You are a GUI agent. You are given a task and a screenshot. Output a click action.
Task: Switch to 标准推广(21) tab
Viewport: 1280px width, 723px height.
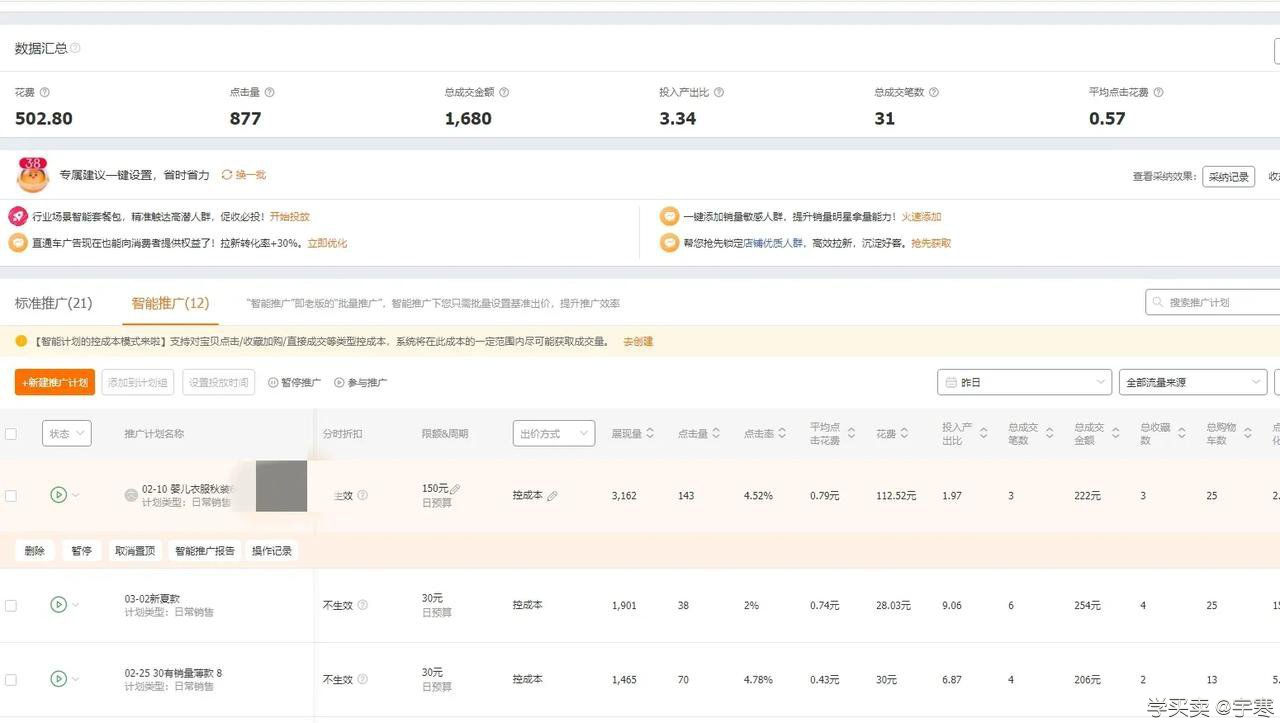pyautogui.click(x=53, y=303)
